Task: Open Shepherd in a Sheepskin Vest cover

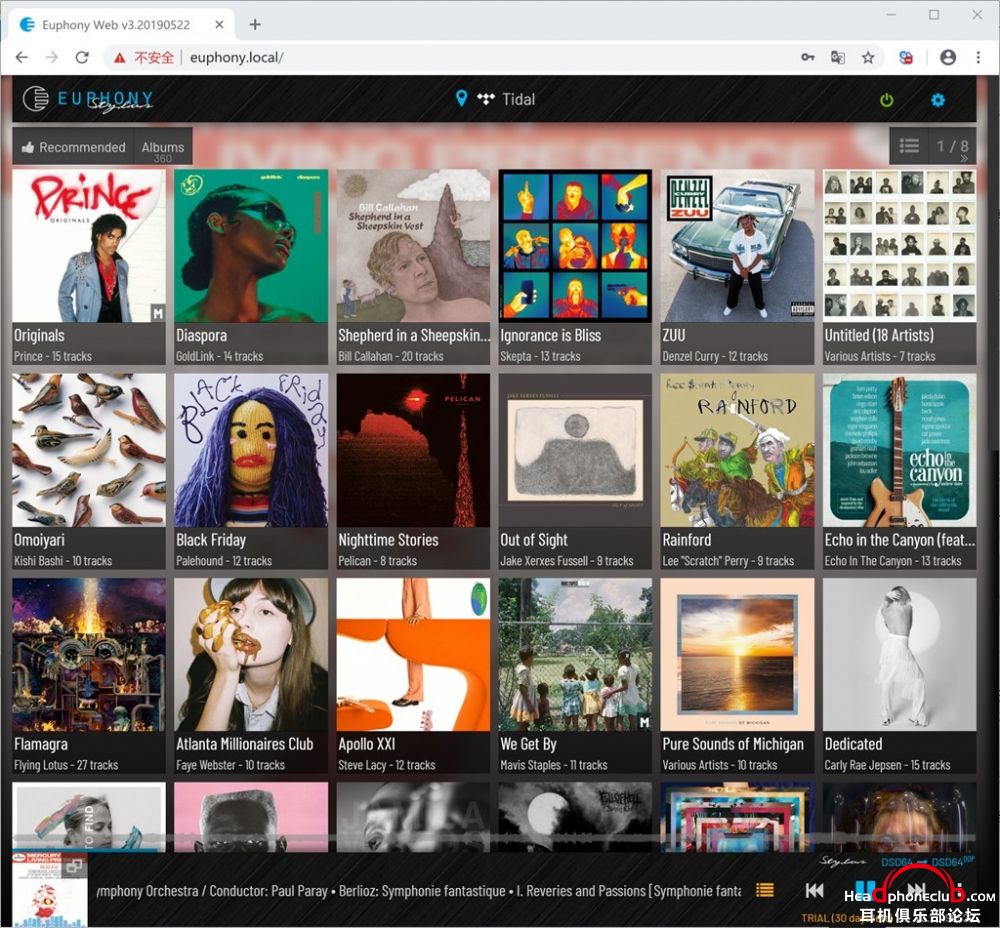Action: 413,246
